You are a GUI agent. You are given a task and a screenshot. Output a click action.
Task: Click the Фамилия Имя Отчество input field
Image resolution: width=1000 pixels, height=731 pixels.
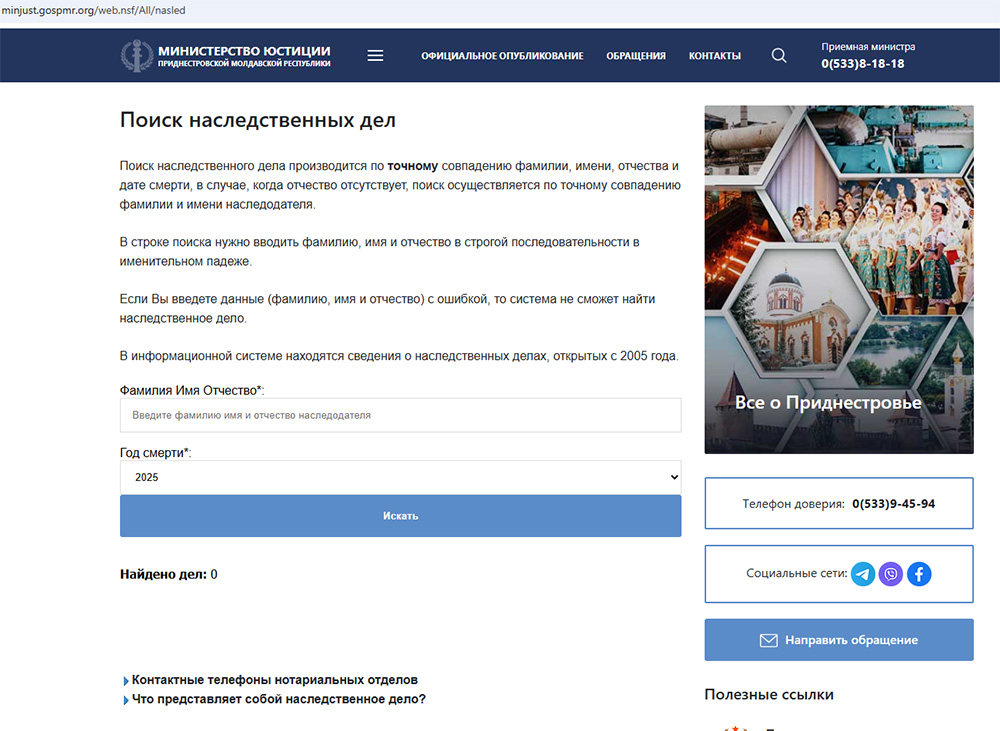click(400, 415)
